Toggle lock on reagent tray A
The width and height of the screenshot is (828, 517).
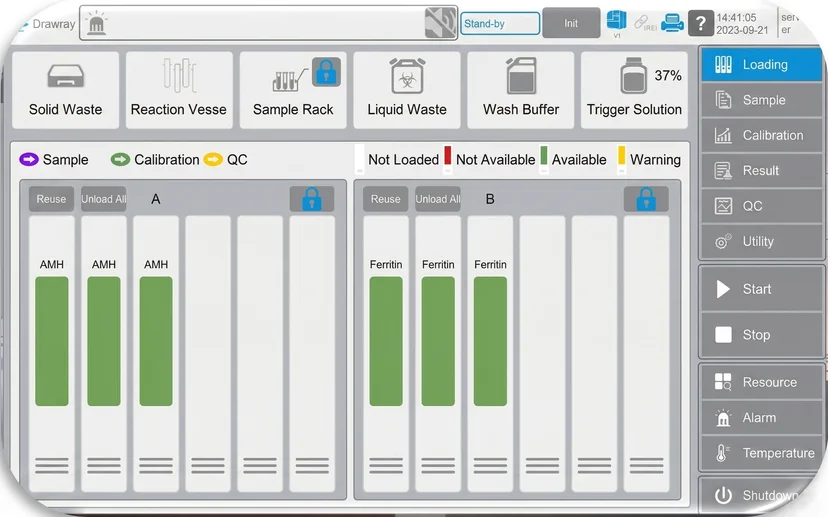pyautogui.click(x=312, y=199)
